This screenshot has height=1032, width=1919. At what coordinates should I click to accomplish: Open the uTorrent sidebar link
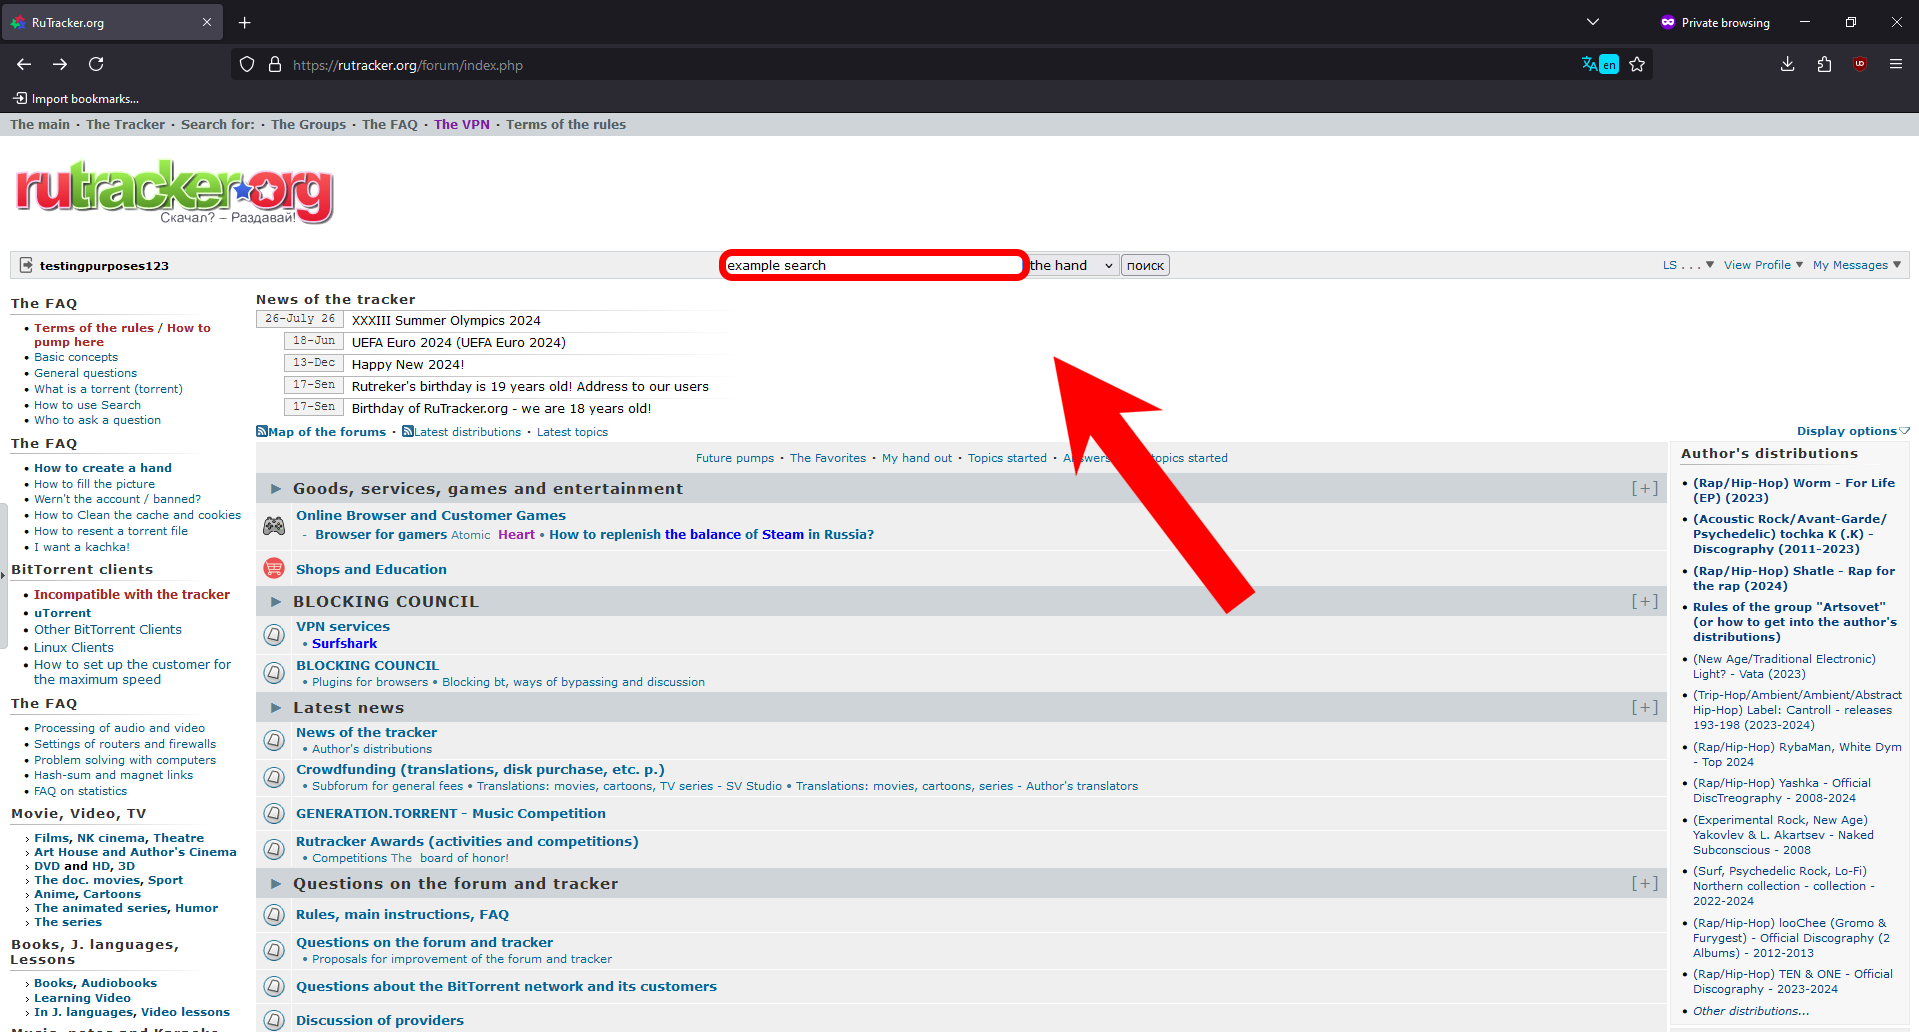(62, 613)
